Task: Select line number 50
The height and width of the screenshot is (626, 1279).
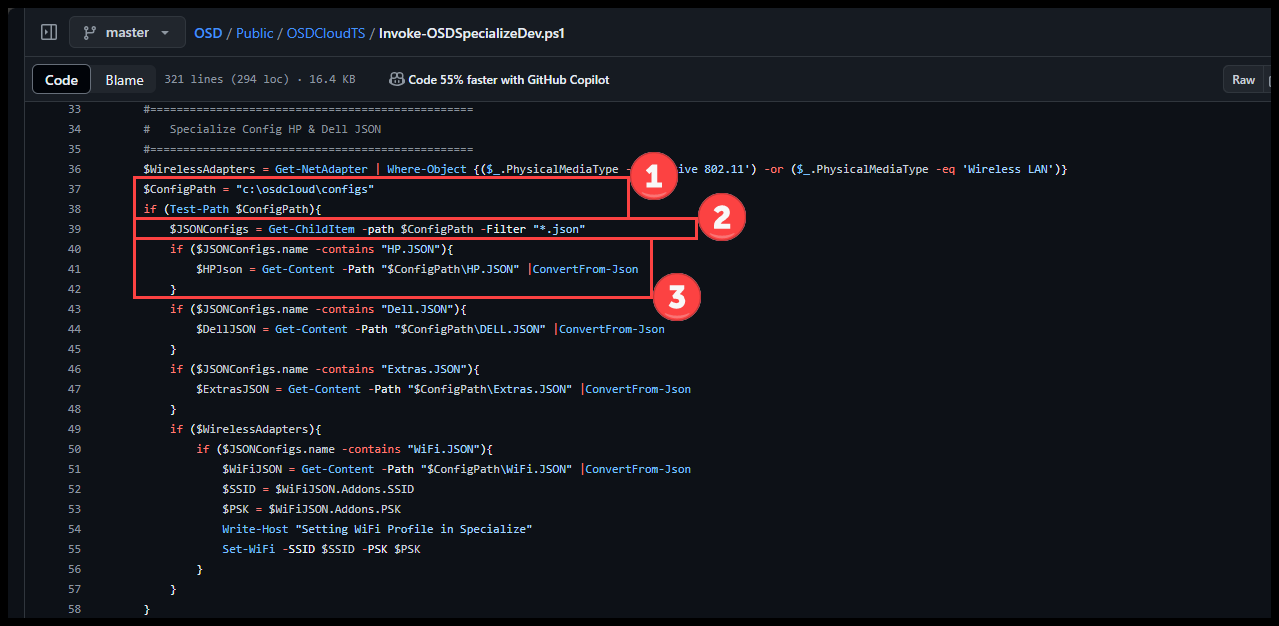Action: click(x=74, y=448)
